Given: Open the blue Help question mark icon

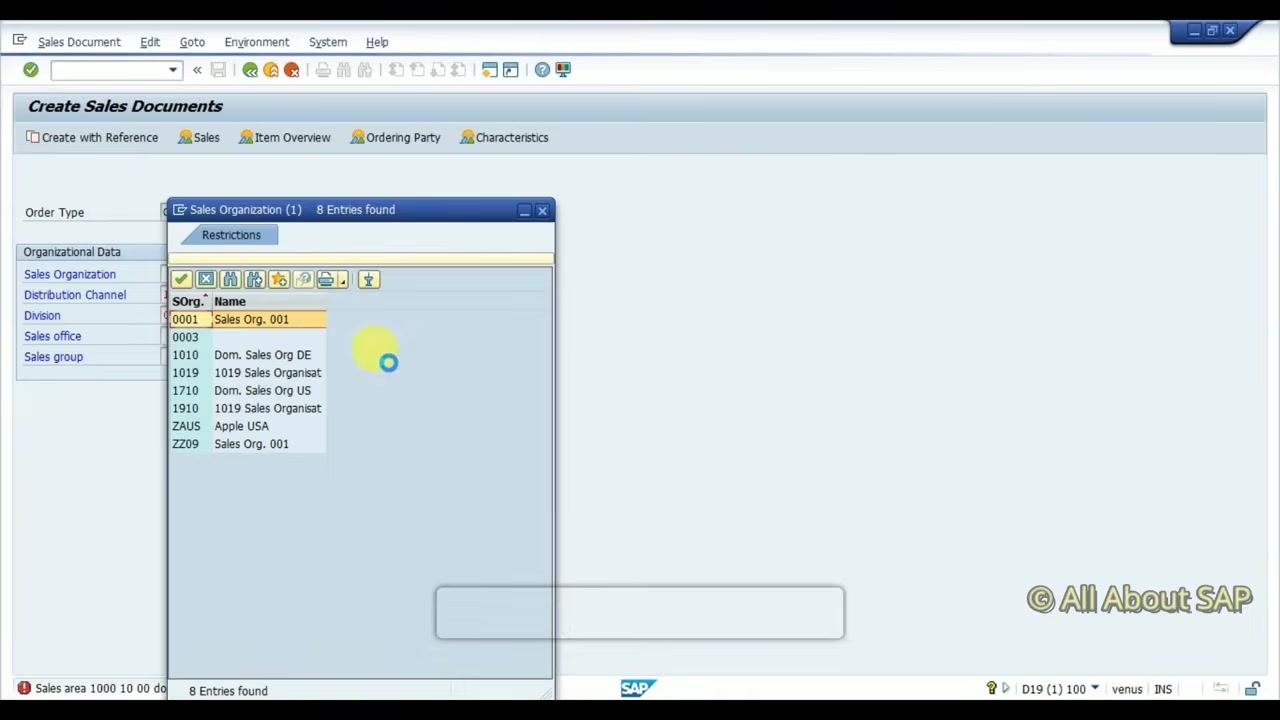Looking at the screenshot, I should (542, 70).
